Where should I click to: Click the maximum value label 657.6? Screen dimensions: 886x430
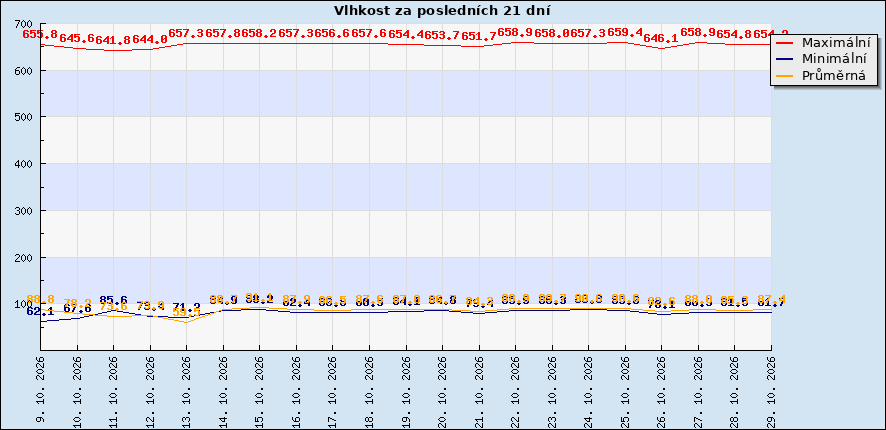370,33
